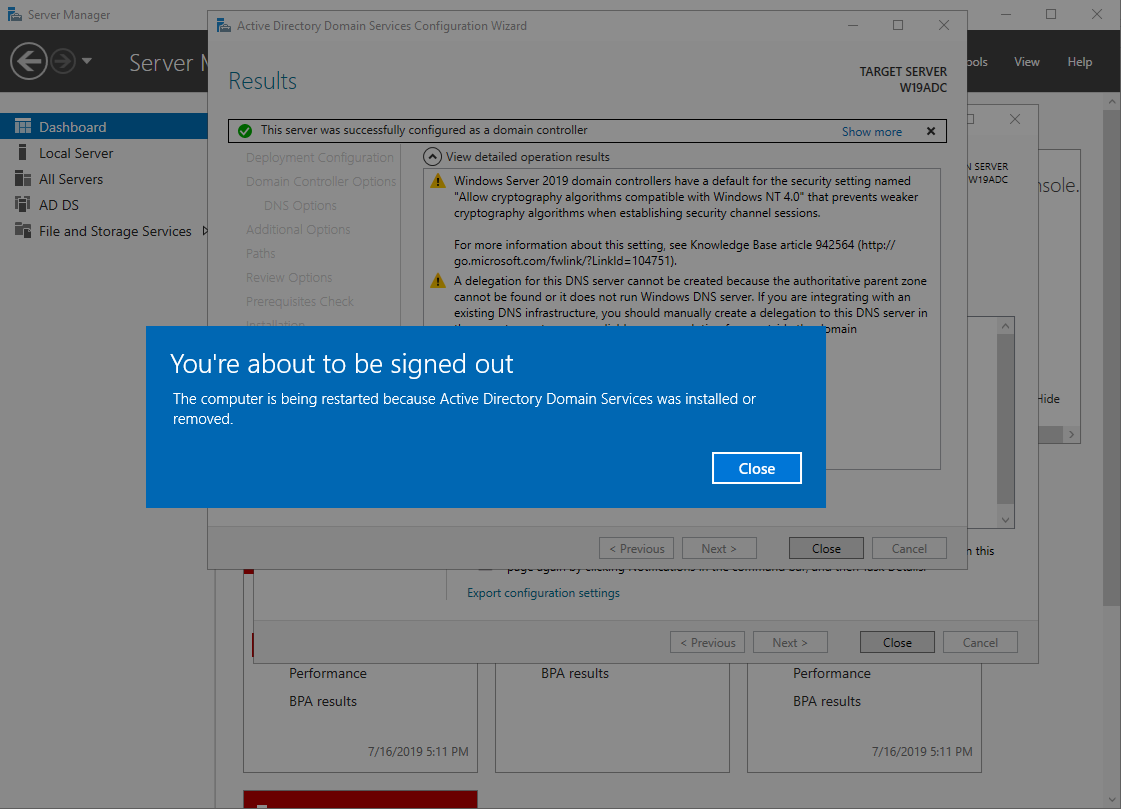Click the Export configuration settings link

tap(543, 592)
